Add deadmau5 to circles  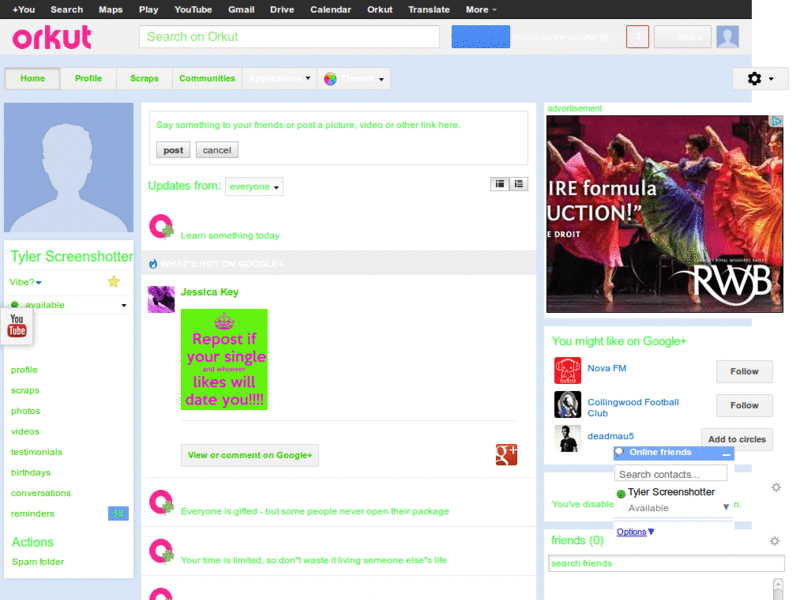[737, 439]
